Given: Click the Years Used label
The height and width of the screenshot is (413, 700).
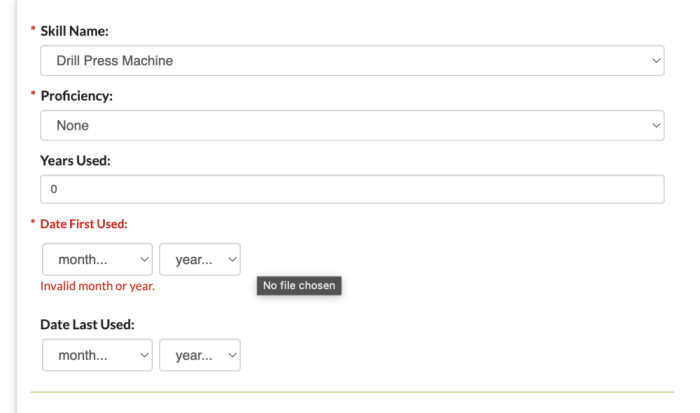Looking at the screenshot, I should coord(75,160).
